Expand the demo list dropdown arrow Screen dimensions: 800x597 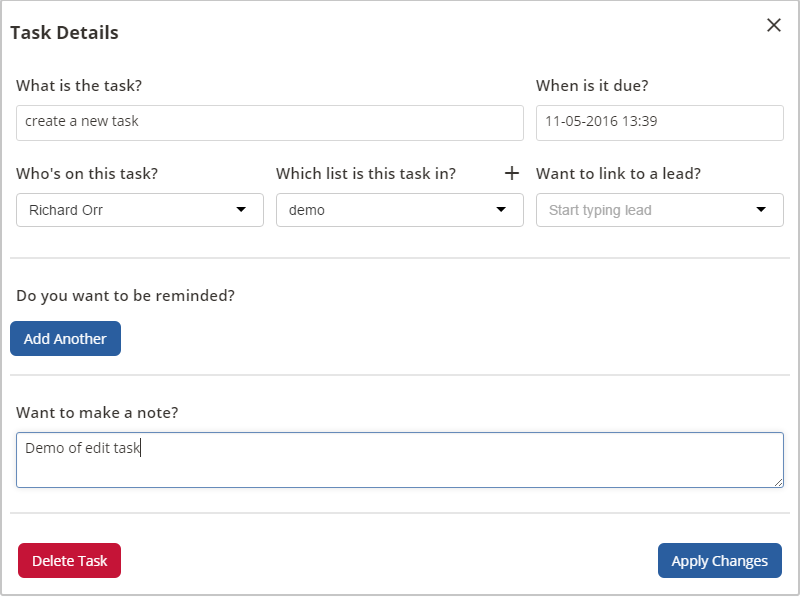501,210
